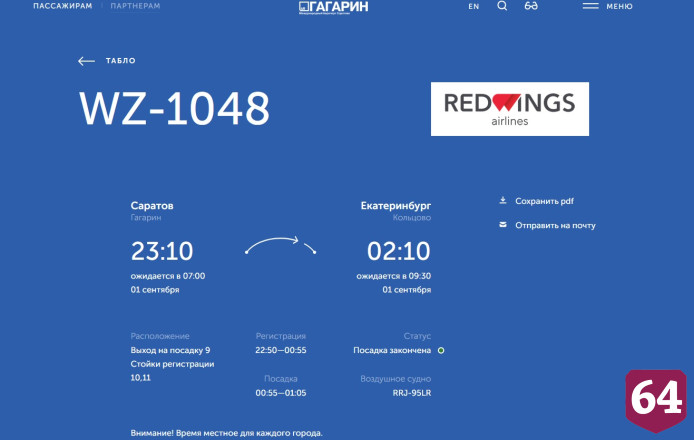Click the Red Wings airlines logo

pos(510,109)
